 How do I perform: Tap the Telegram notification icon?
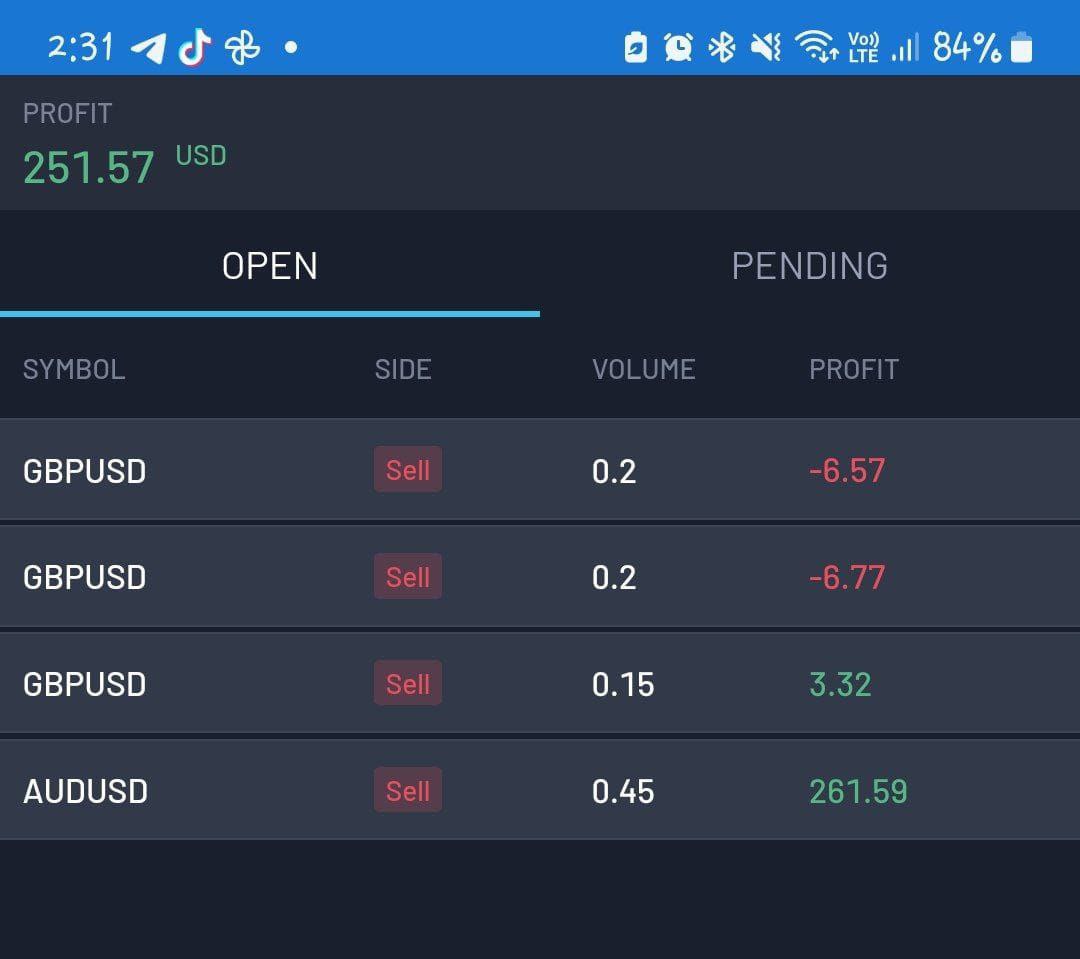coord(148,47)
